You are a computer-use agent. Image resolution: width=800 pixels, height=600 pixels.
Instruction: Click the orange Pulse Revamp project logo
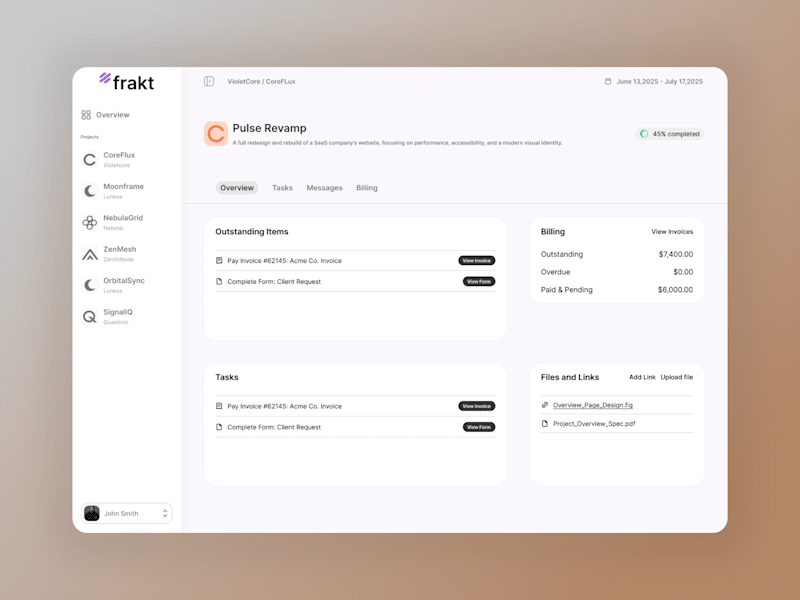pyautogui.click(x=216, y=134)
